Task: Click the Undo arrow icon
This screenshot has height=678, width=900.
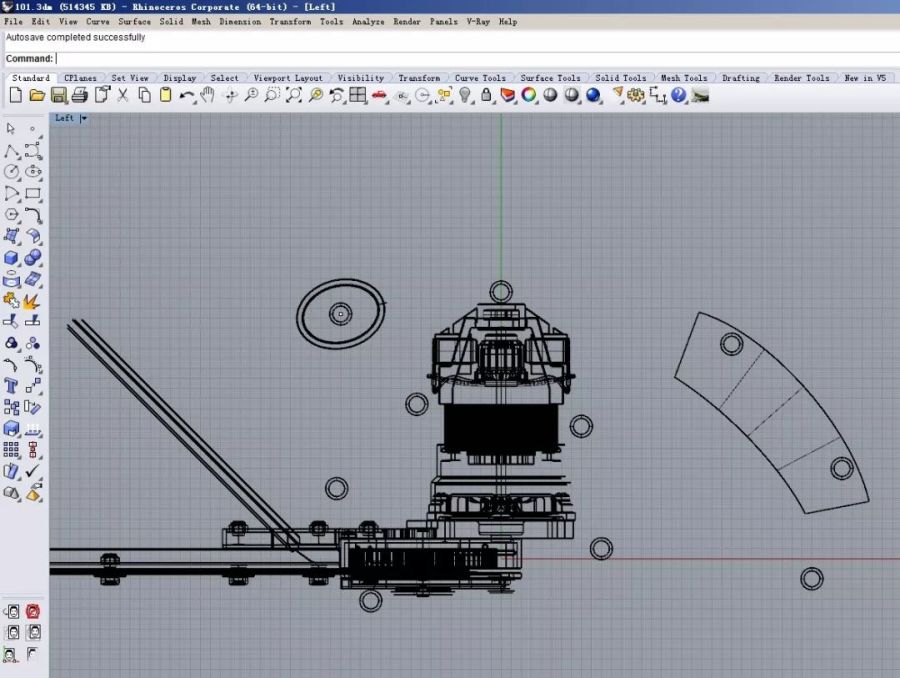Action: (x=187, y=95)
